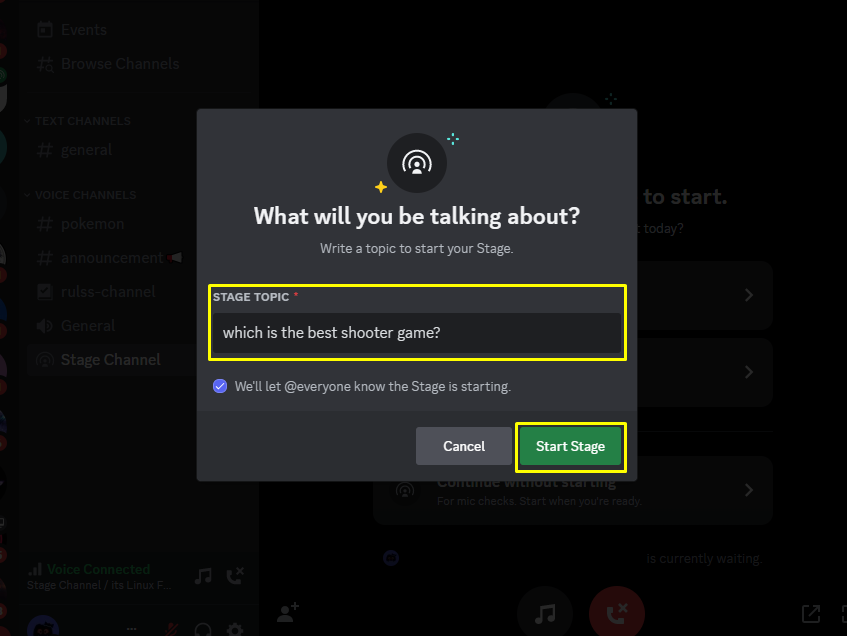The image size is (847, 636).
Task: Collapse the VOICE CHANNELS category
Action: click(x=80, y=195)
